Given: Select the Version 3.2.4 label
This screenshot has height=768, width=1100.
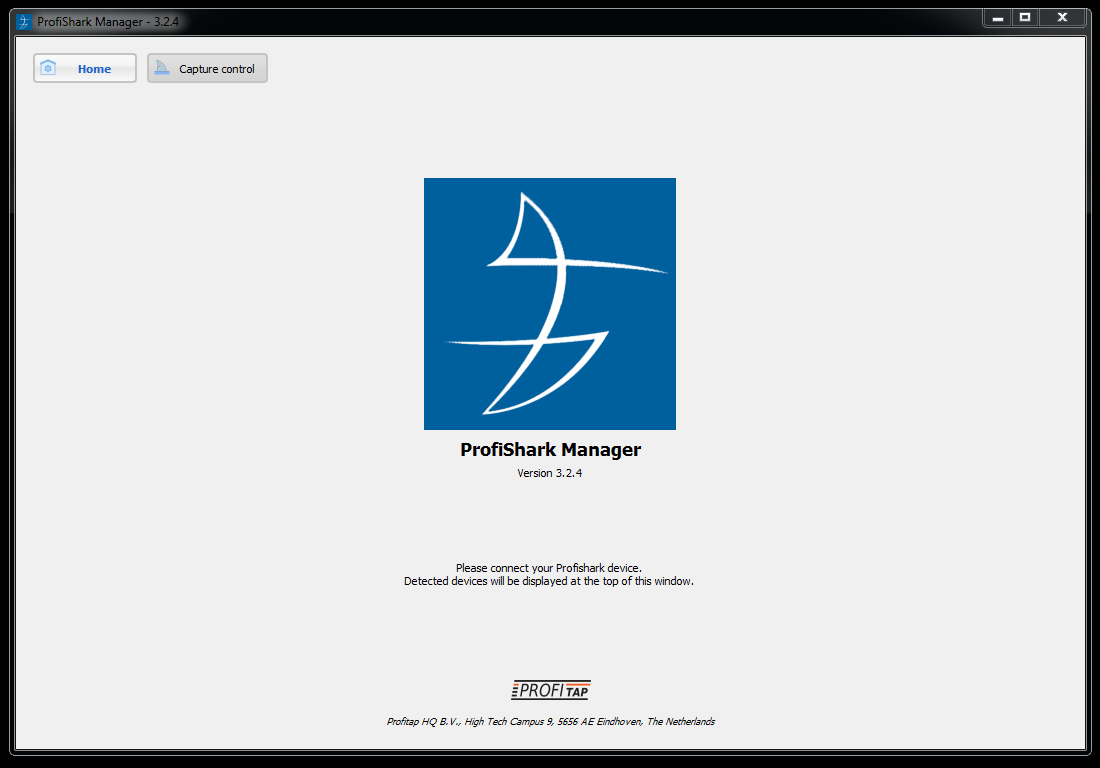Looking at the screenshot, I should tap(550, 473).
